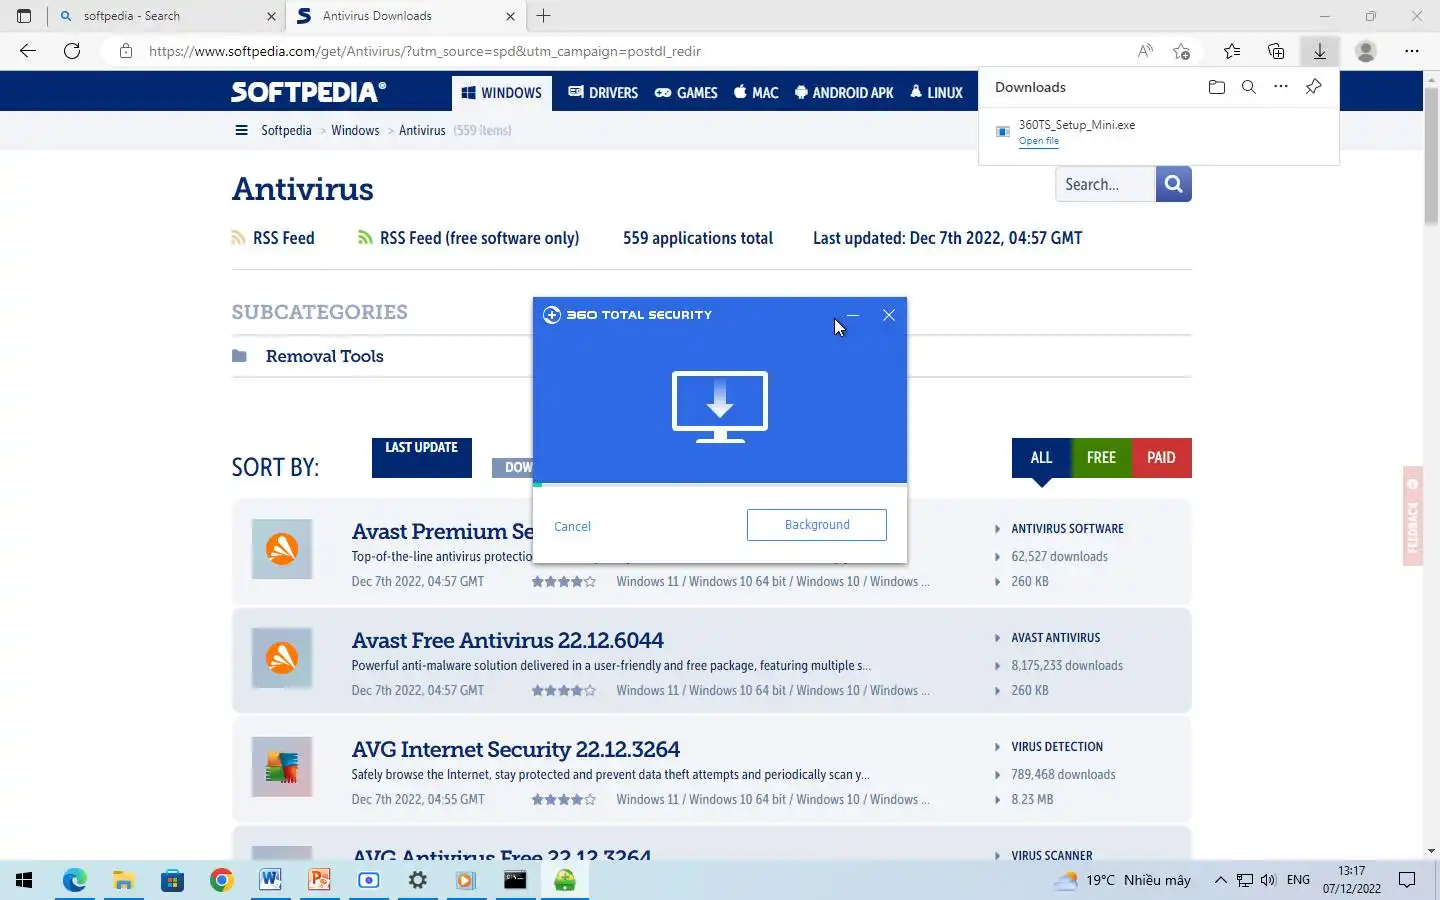Open Avast Free Antivirus 22.12.6044 title
This screenshot has height=900, width=1440.
click(x=507, y=640)
